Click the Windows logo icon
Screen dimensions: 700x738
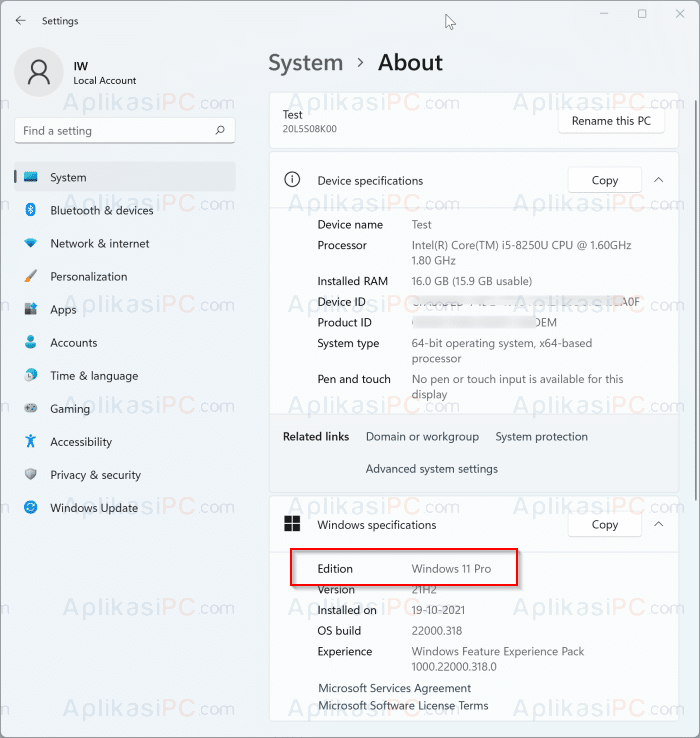(292, 524)
